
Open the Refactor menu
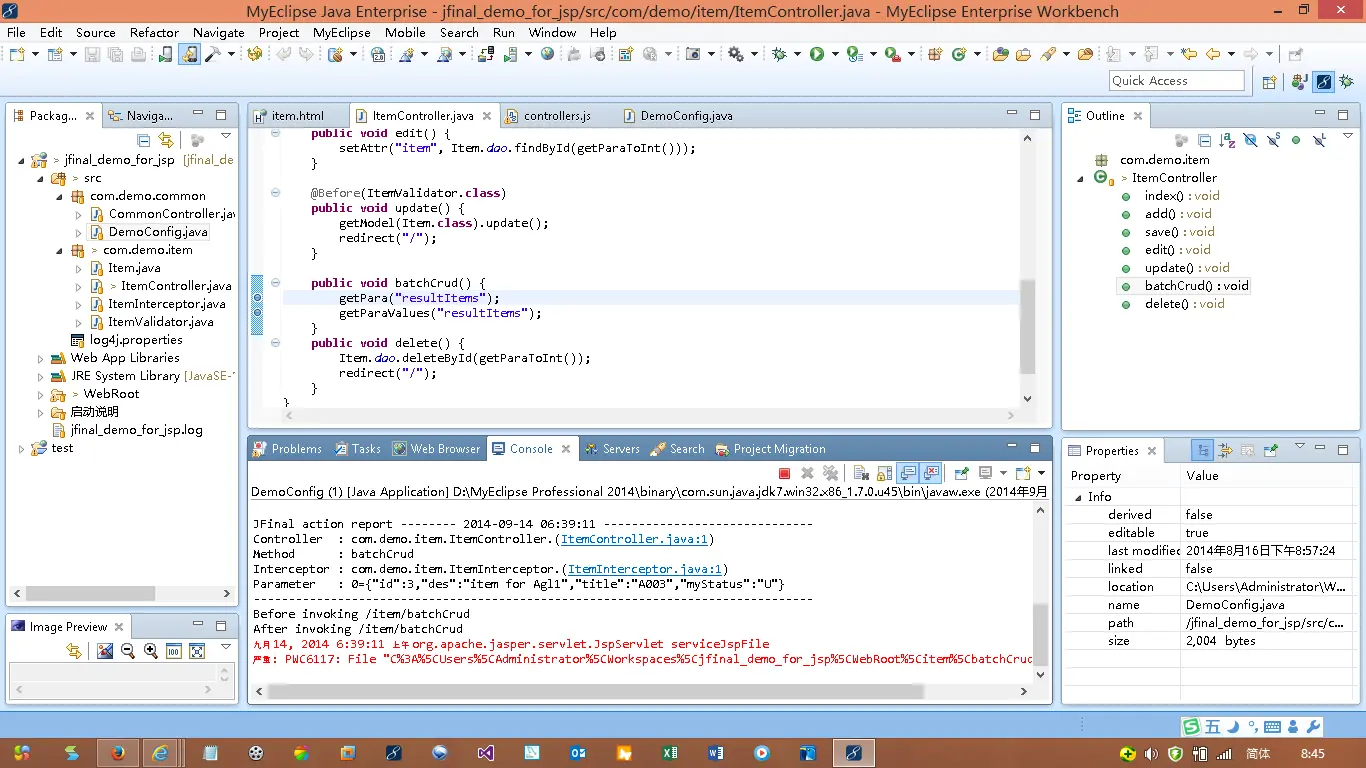(154, 32)
